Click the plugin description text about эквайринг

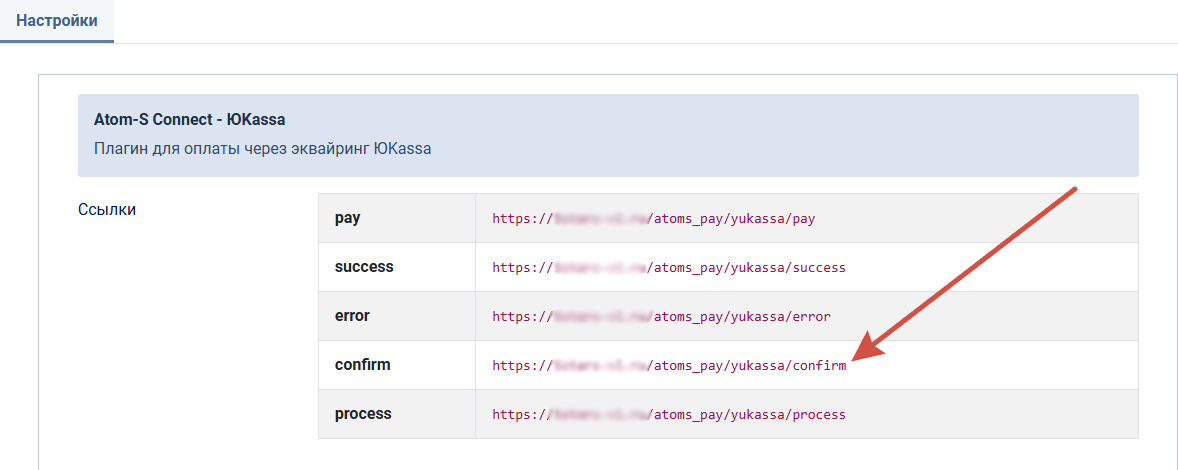click(262, 149)
